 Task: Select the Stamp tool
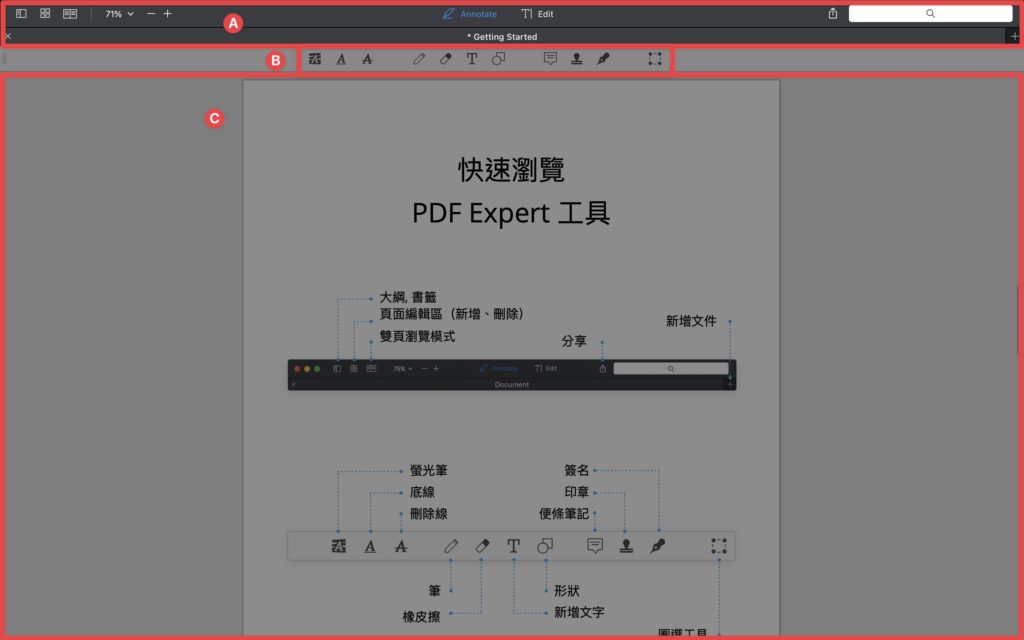[x=577, y=59]
